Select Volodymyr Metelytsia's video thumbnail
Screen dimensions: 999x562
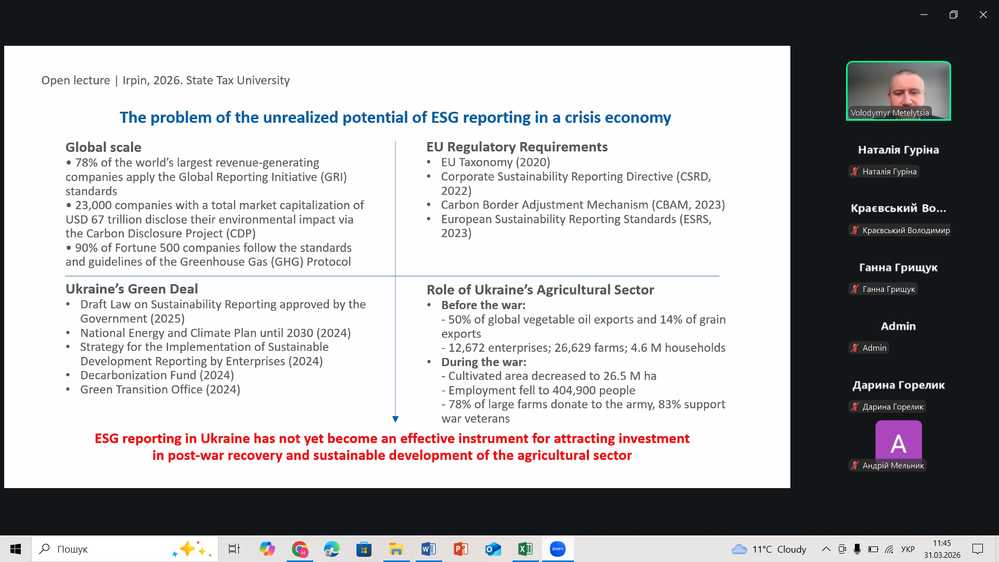coord(897,91)
